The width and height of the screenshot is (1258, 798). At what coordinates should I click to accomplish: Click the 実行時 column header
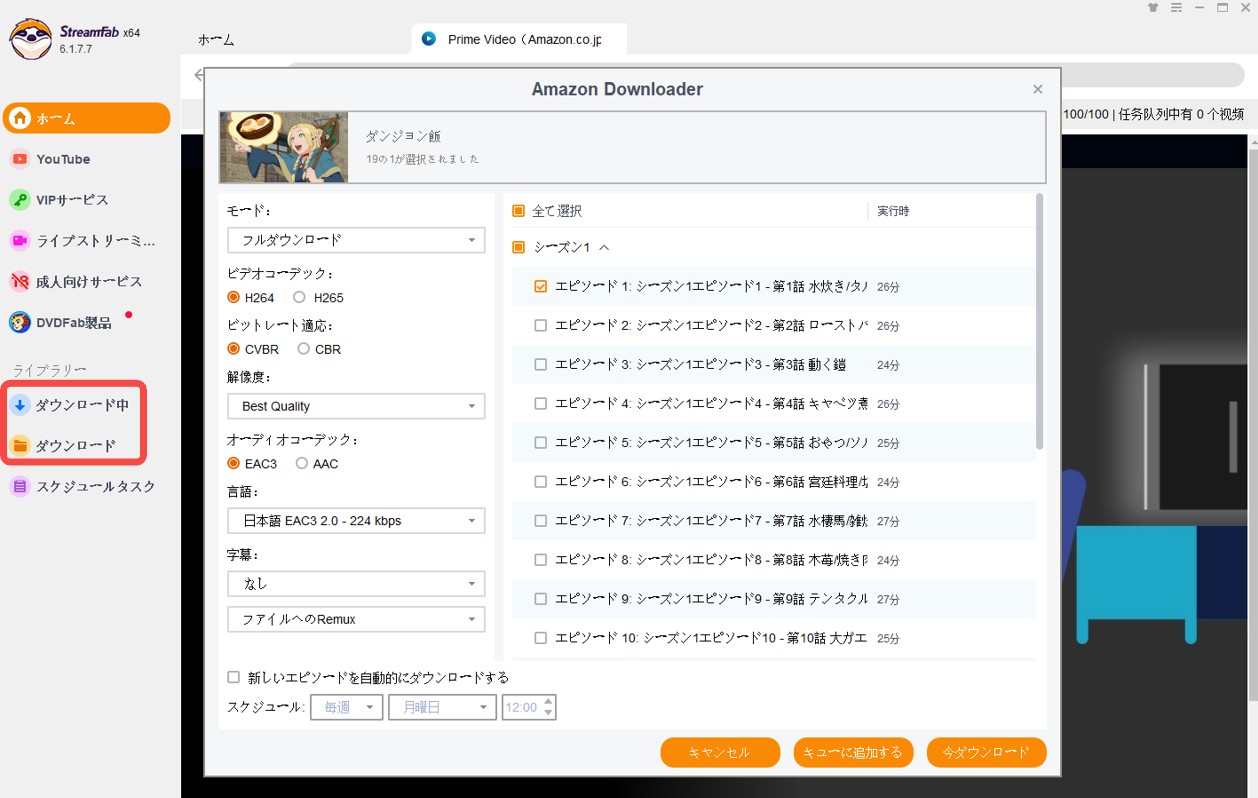coord(893,211)
